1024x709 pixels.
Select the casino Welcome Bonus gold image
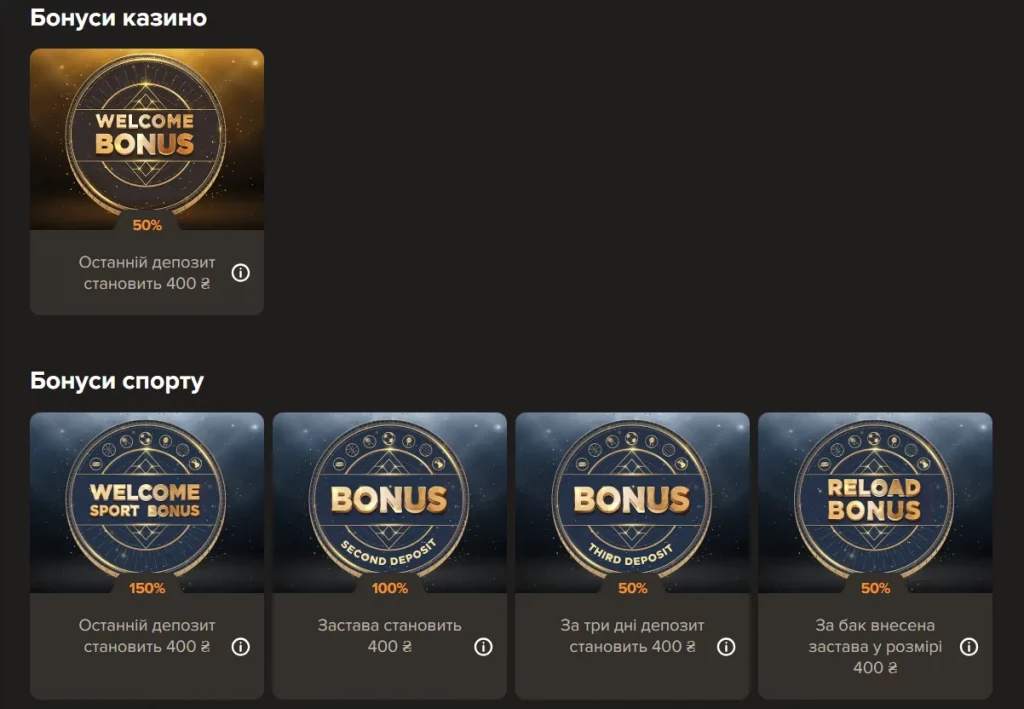tap(147, 139)
